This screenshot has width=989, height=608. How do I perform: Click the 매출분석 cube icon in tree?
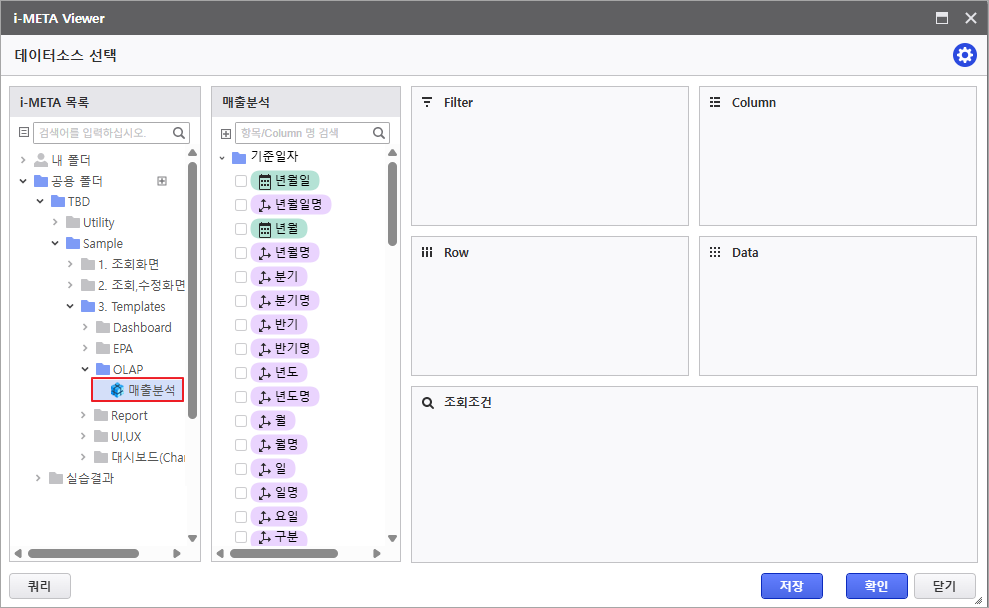(117, 390)
